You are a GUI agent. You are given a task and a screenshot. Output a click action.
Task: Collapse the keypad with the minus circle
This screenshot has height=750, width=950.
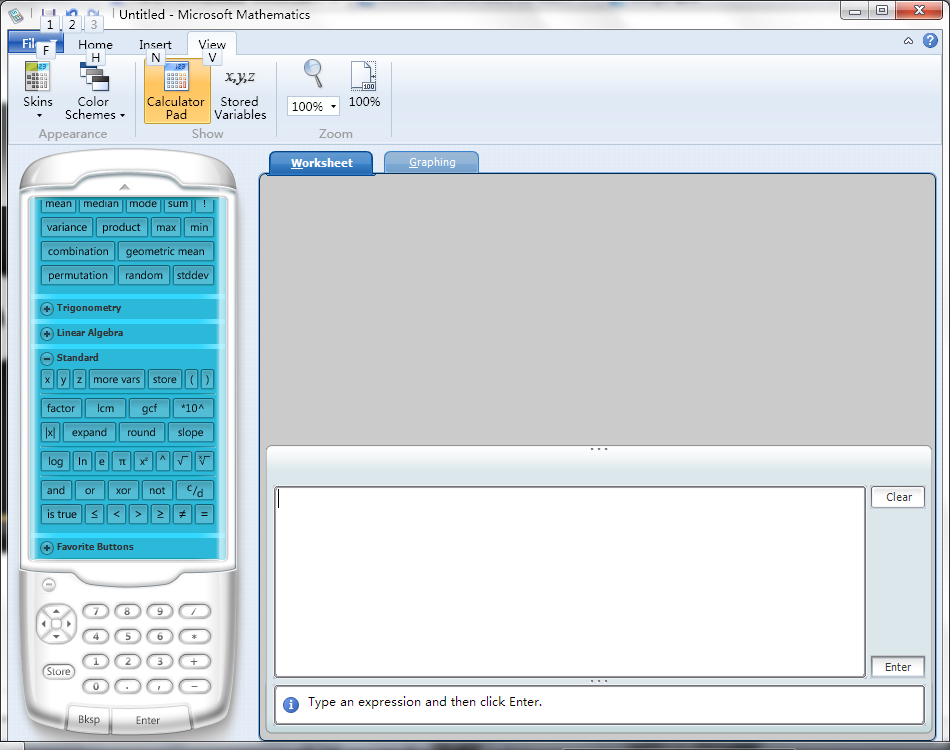click(x=49, y=585)
